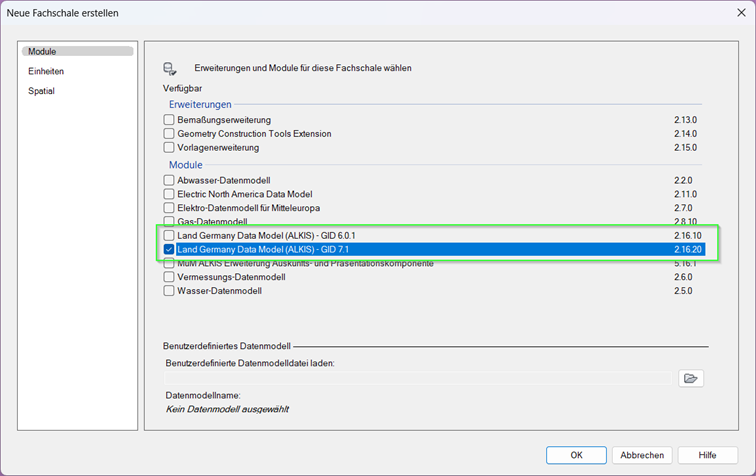The width and height of the screenshot is (756, 476).
Task: Confirm with the OK button
Action: click(576, 455)
